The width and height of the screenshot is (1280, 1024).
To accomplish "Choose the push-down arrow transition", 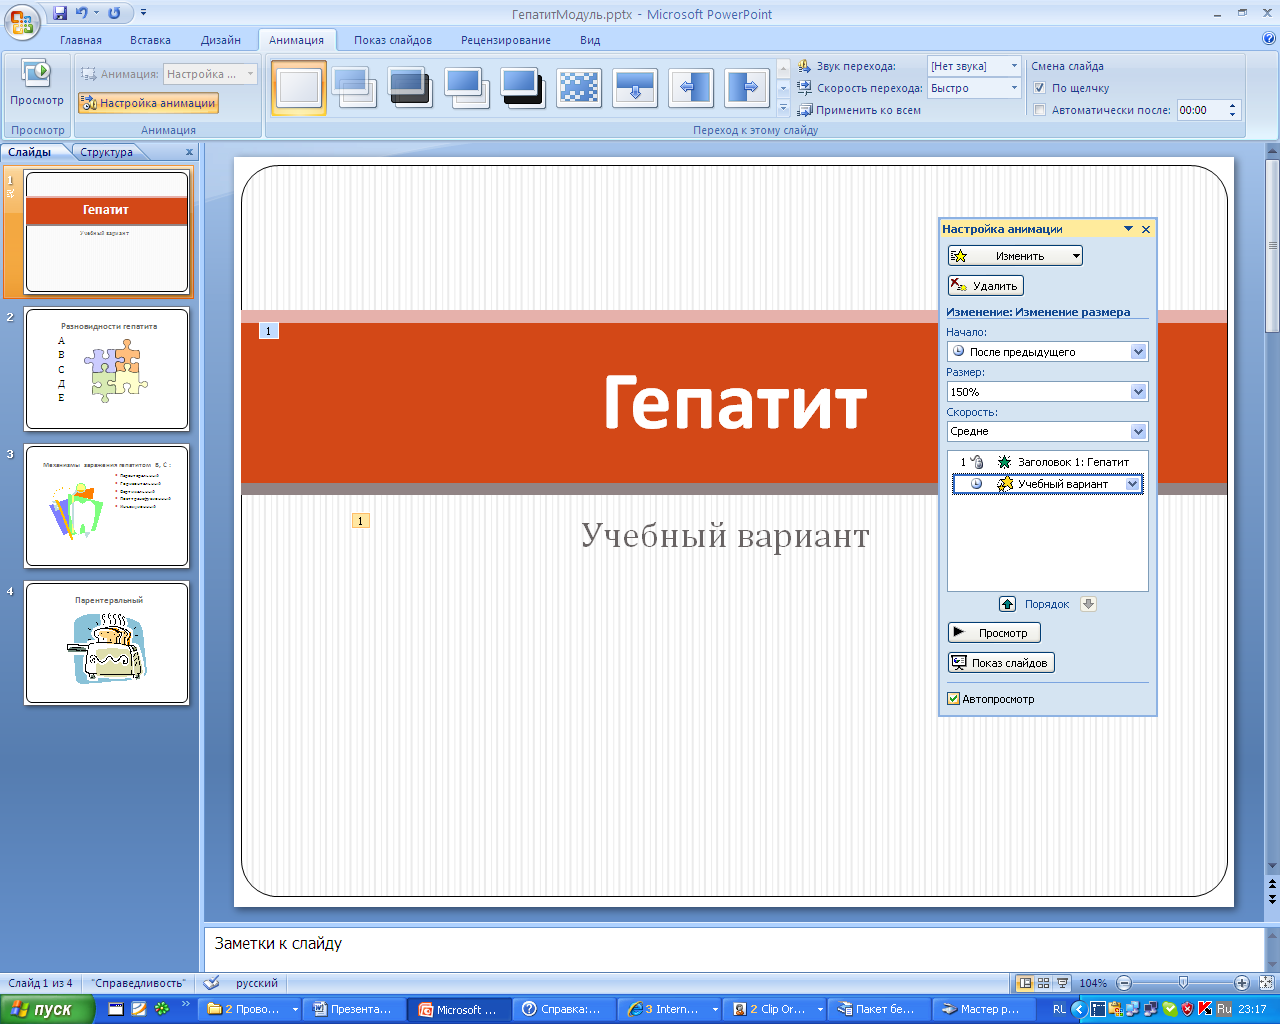I will tap(635, 88).
